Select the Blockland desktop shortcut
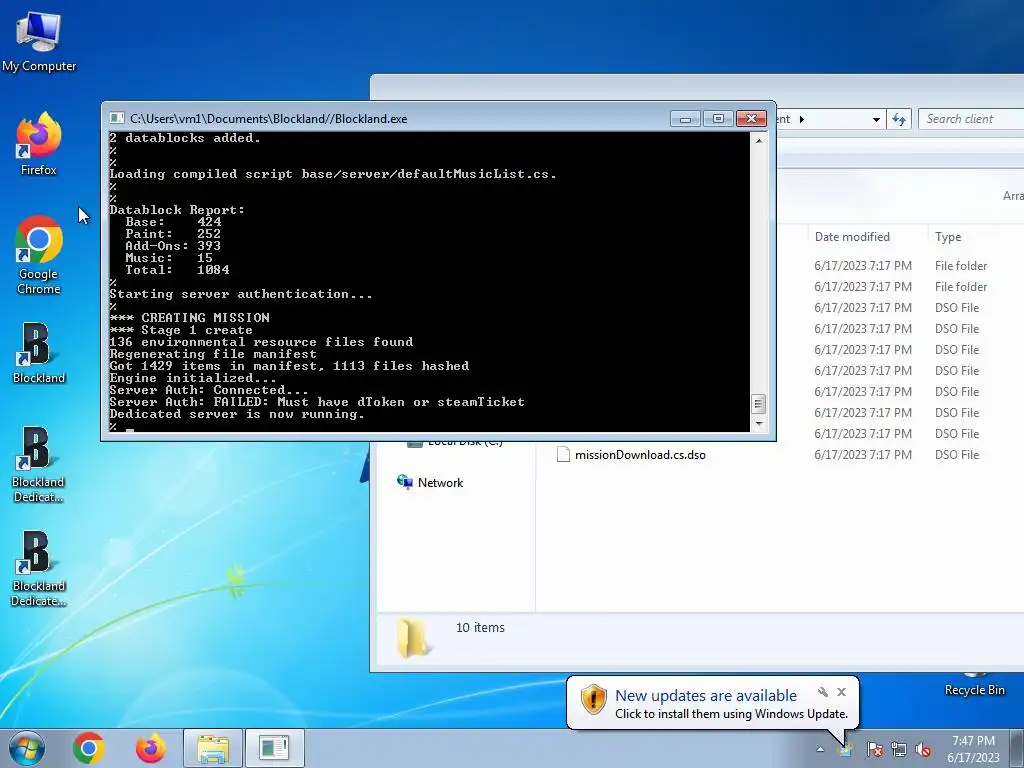The width and height of the screenshot is (1024, 768). click(39, 353)
